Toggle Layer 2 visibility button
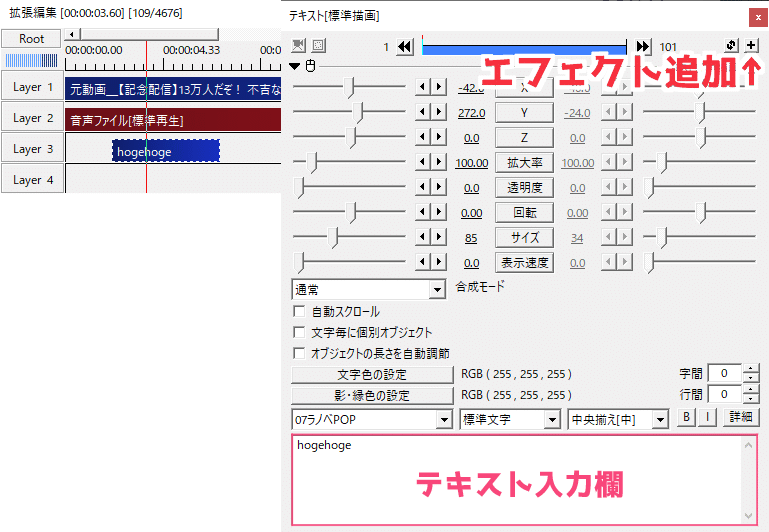Screen dimensions: 769x532 click(32, 118)
